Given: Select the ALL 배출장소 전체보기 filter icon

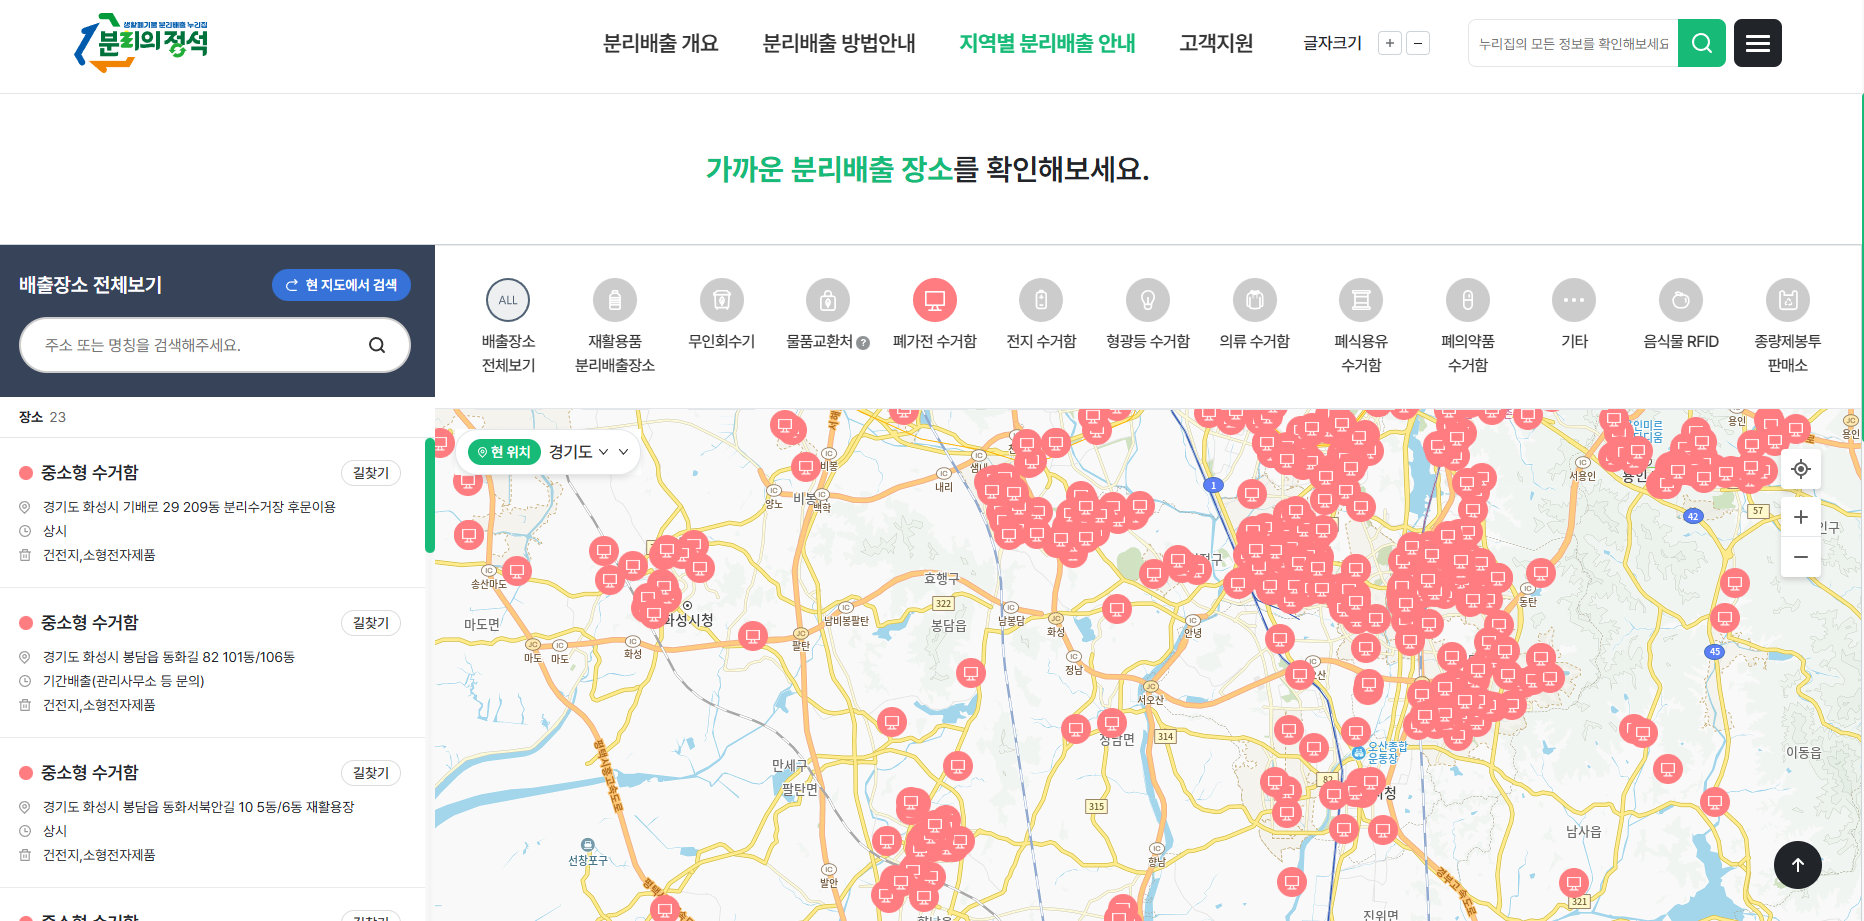Looking at the screenshot, I should (x=508, y=300).
